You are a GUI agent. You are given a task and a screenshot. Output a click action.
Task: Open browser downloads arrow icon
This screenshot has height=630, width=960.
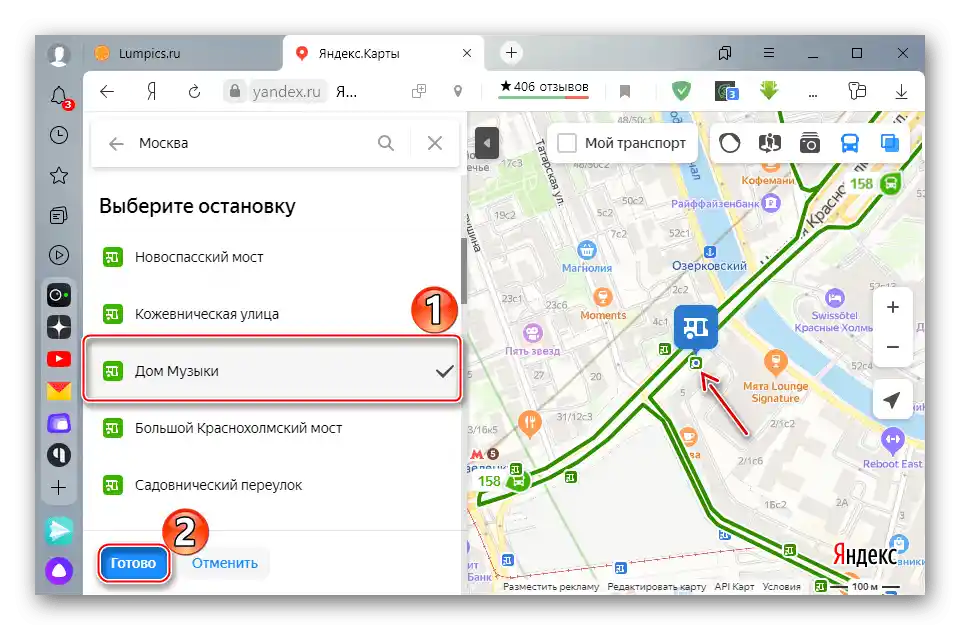[901, 92]
